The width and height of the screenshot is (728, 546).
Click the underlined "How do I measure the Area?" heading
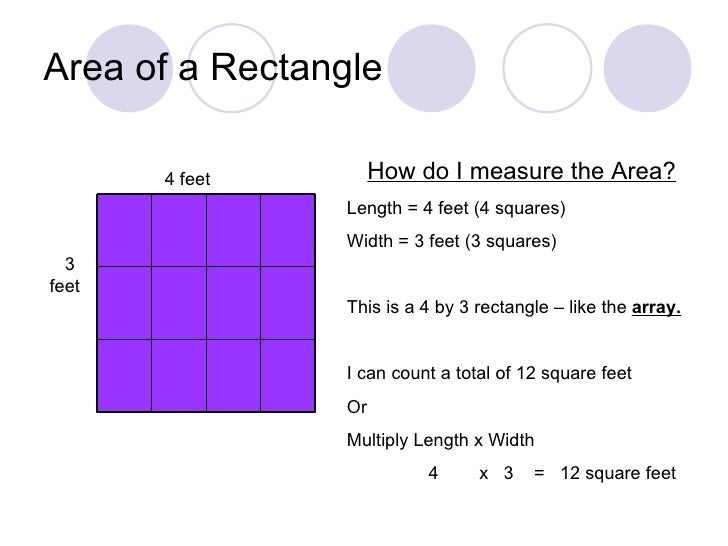[522, 173]
